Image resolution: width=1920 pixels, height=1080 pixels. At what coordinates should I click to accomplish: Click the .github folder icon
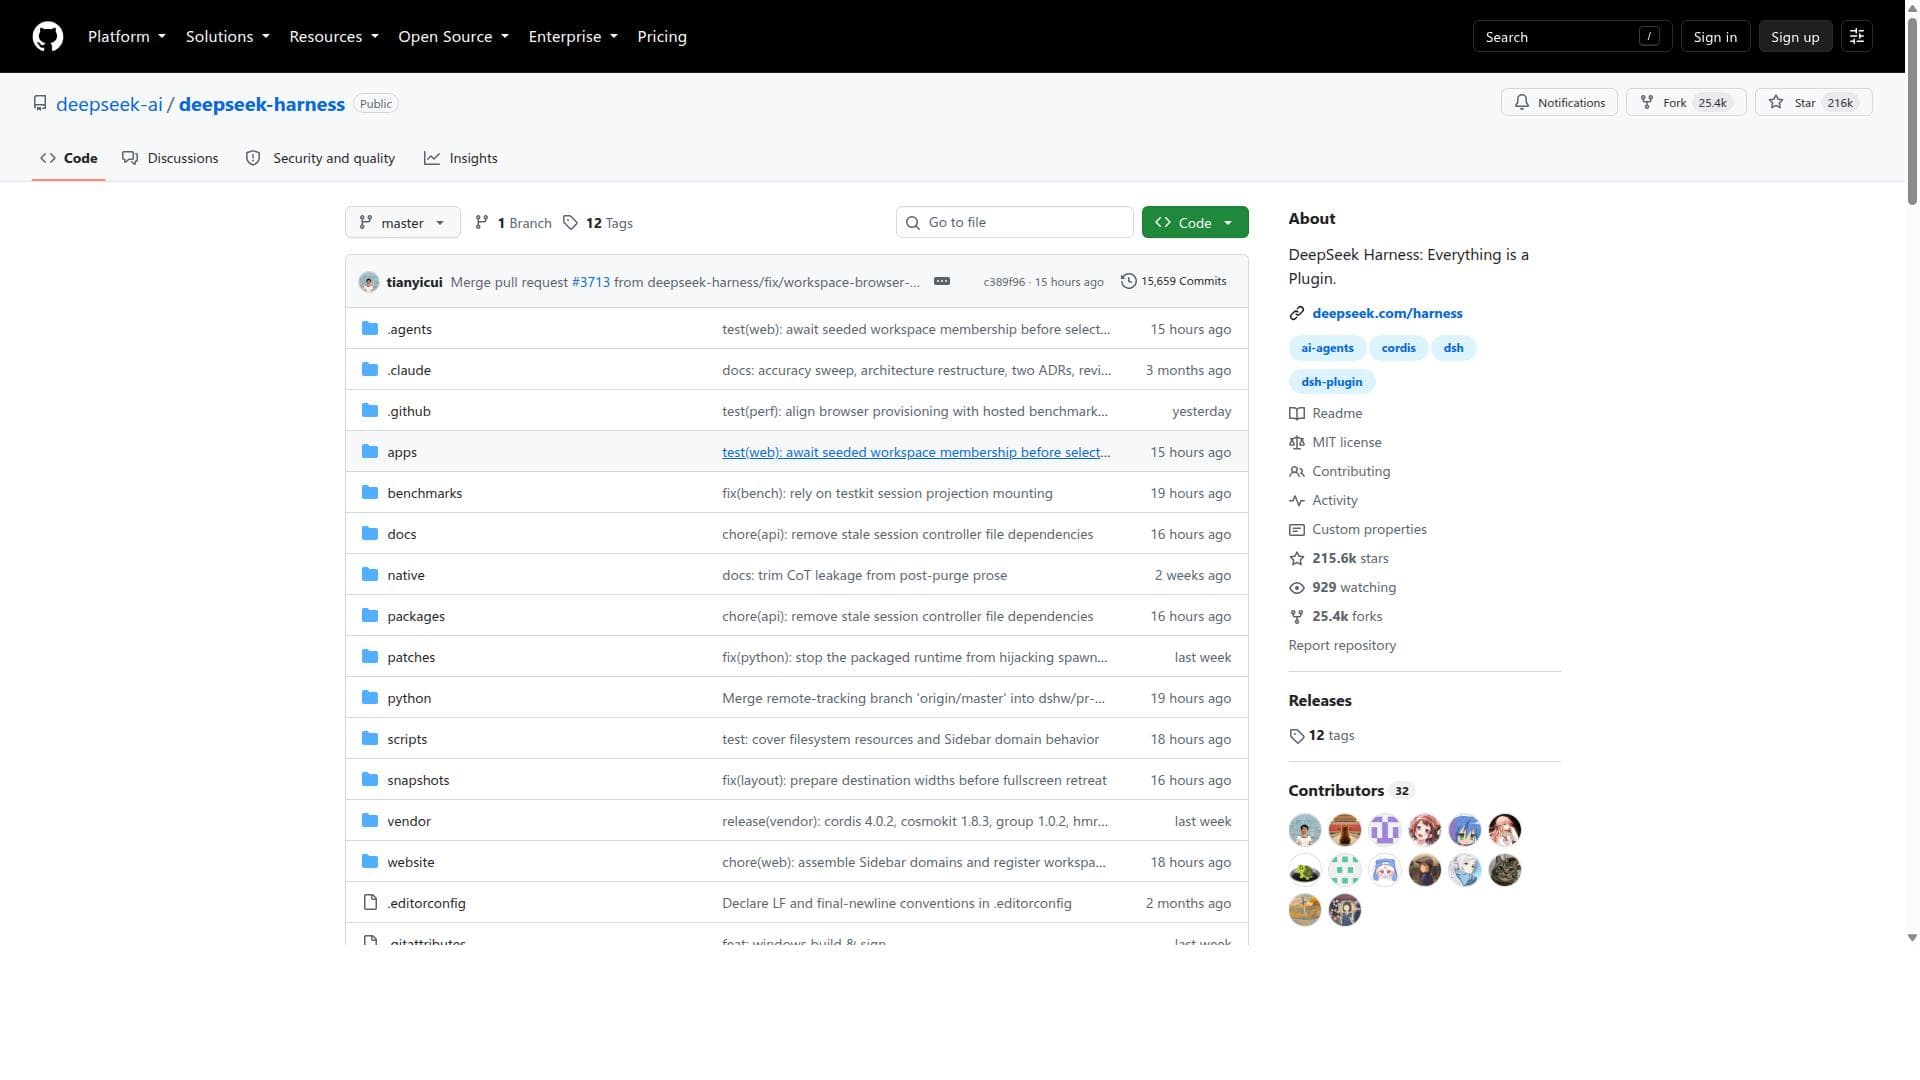click(370, 411)
